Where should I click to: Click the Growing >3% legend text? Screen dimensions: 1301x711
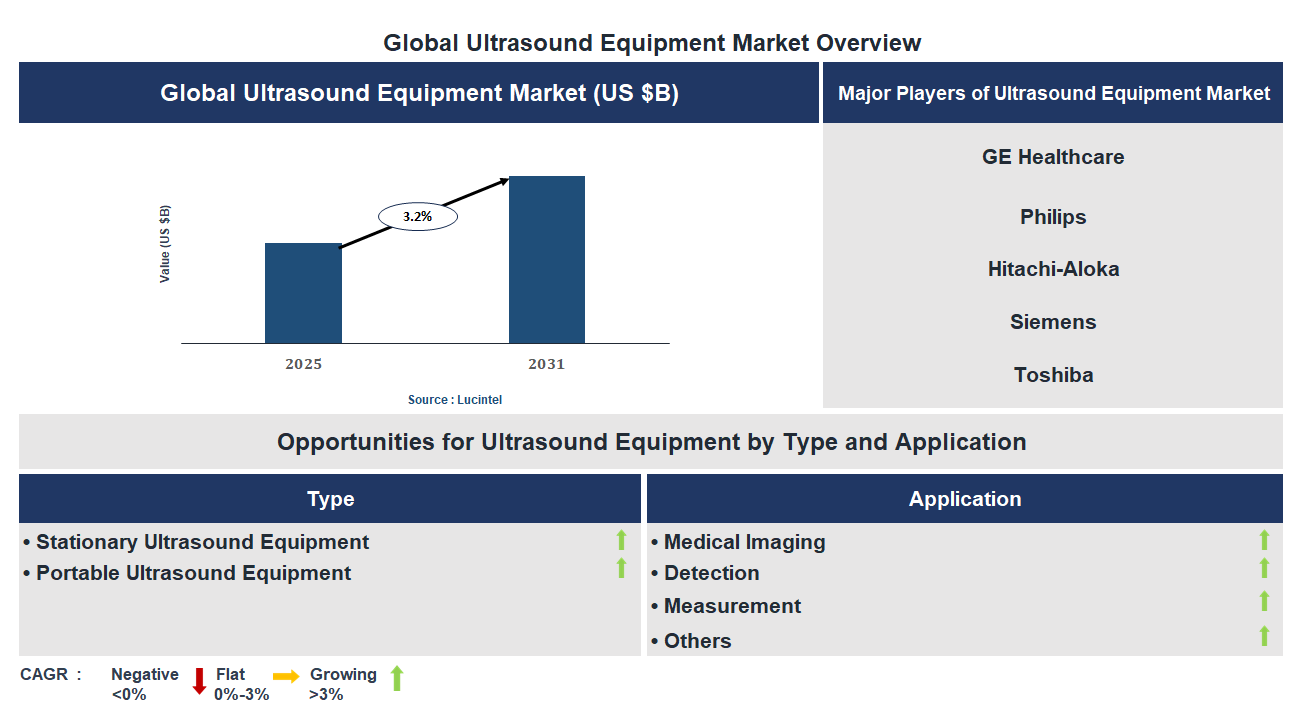343,684
